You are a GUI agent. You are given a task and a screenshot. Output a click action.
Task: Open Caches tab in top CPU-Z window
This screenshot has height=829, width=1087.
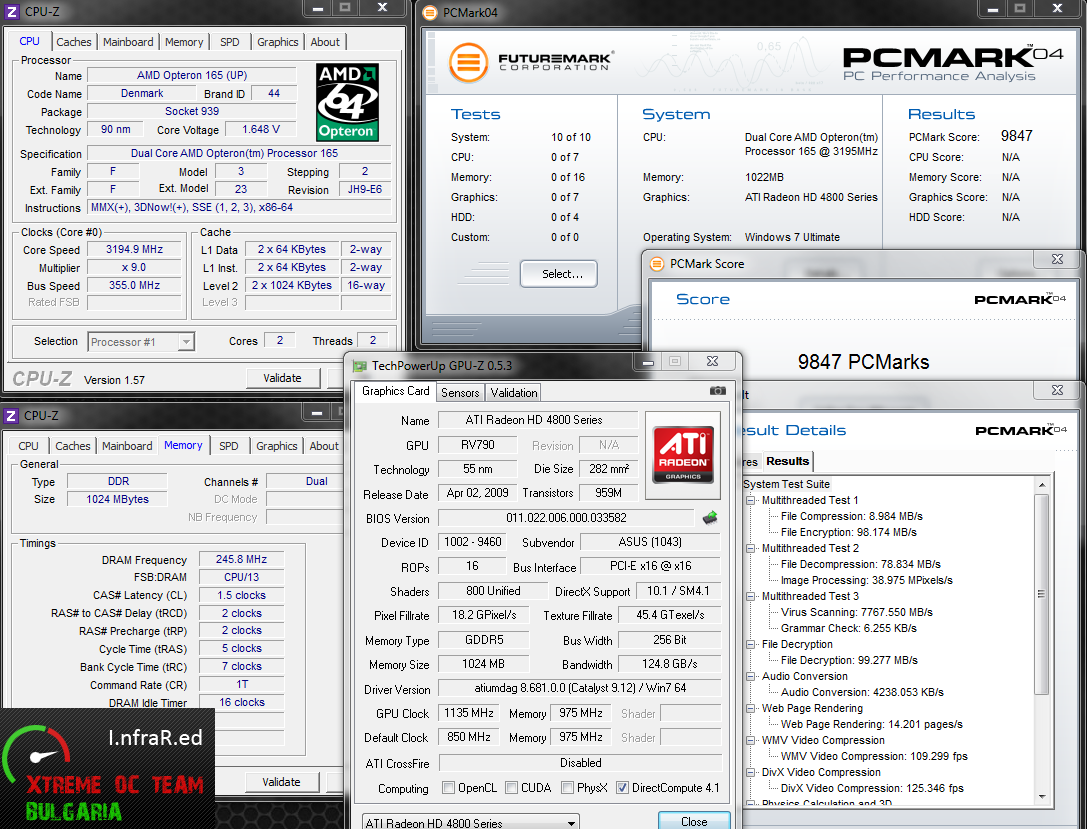point(73,42)
